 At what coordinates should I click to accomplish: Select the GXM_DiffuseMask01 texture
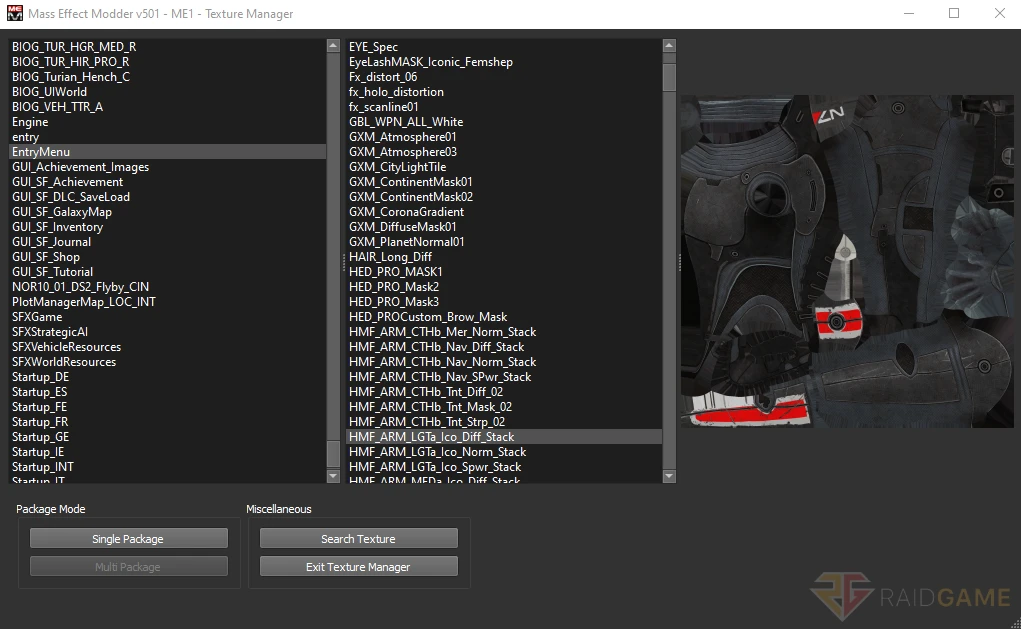tap(504, 227)
